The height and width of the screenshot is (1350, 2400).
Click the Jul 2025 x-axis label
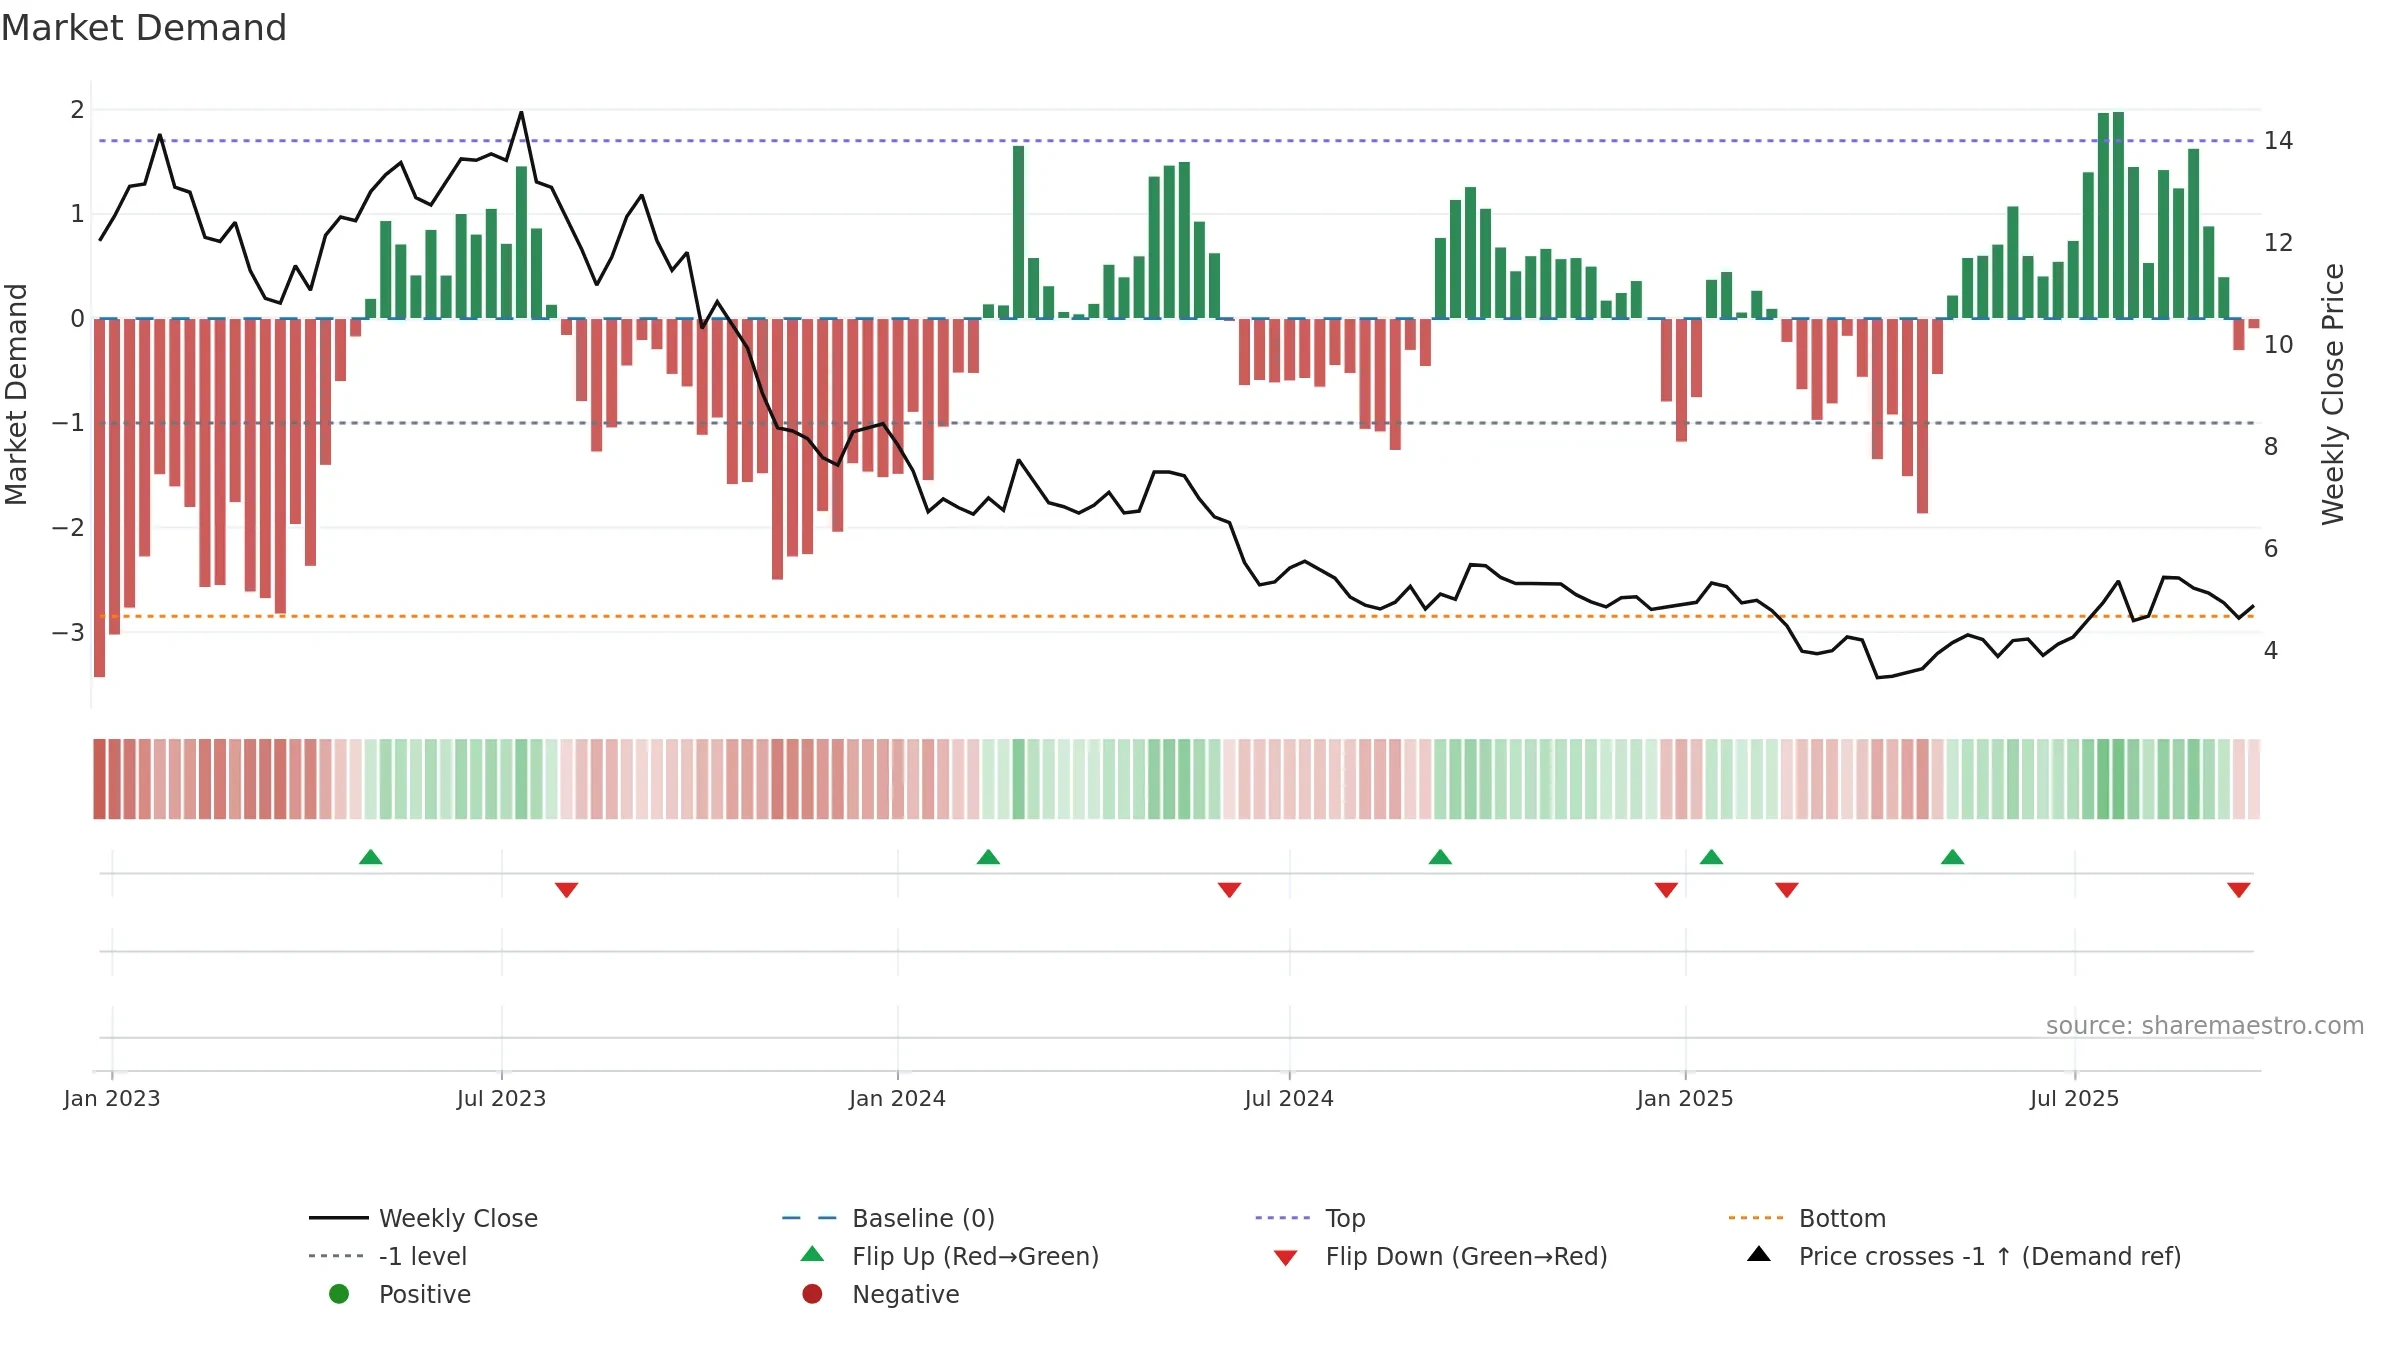pyautogui.click(x=2075, y=1098)
